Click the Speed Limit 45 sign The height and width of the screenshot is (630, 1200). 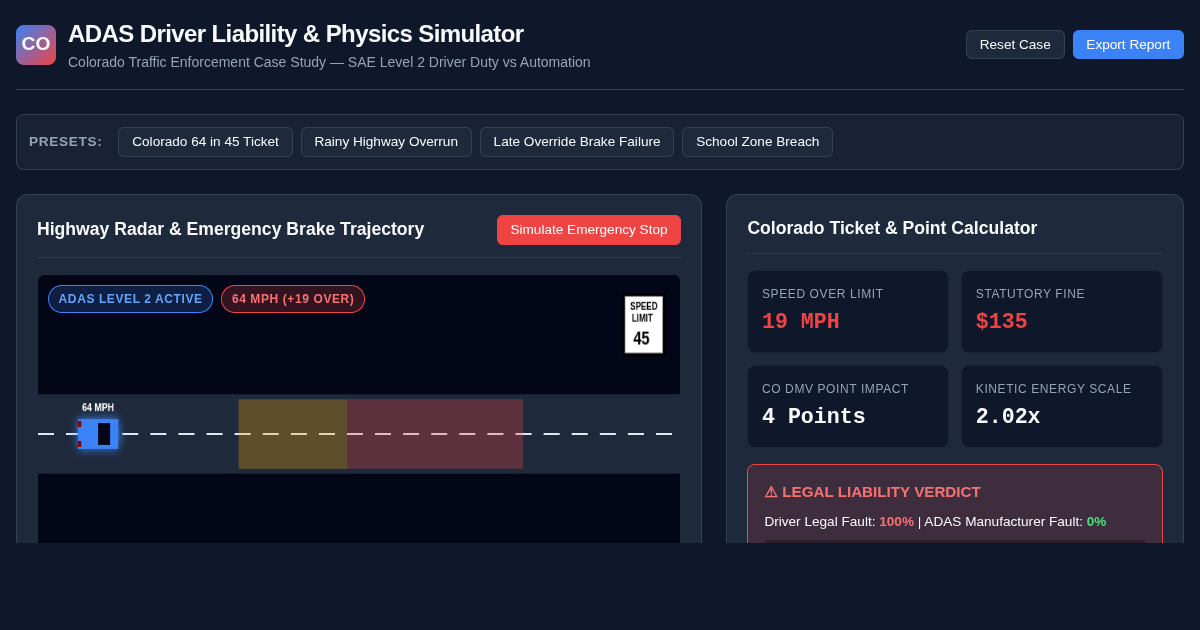(x=644, y=324)
